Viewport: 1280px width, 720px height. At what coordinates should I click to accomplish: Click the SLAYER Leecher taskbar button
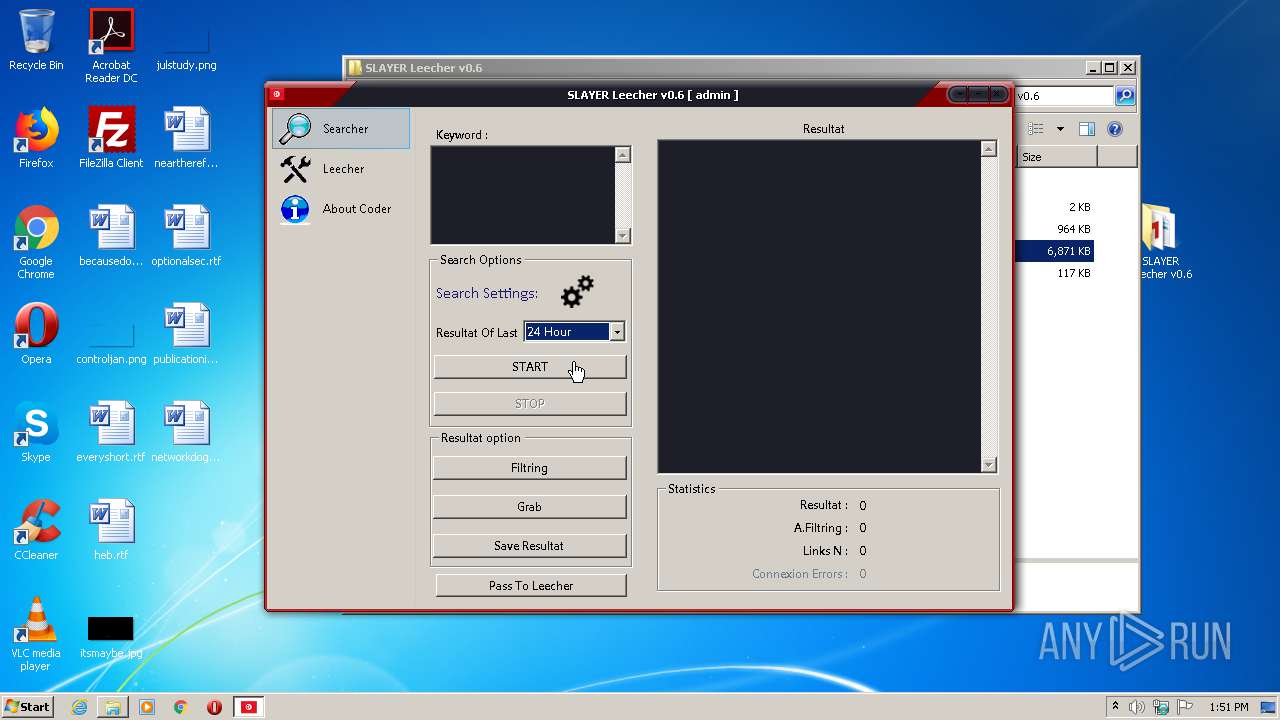248,707
